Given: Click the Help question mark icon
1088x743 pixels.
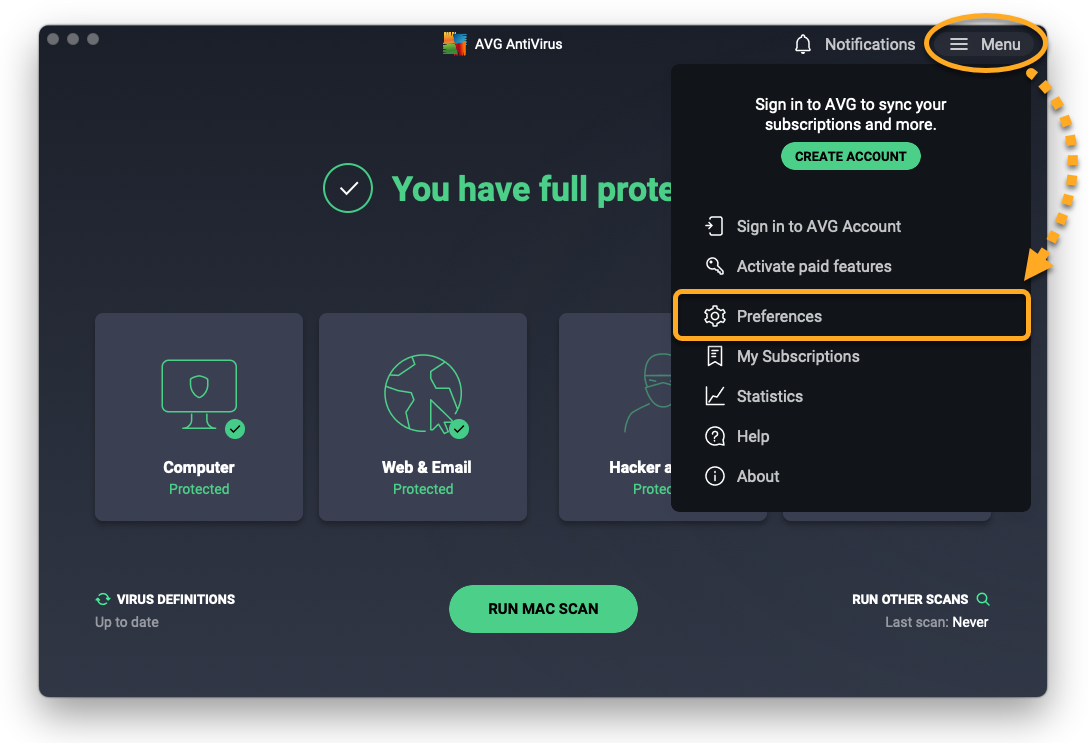Looking at the screenshot, I should (714, 436).
